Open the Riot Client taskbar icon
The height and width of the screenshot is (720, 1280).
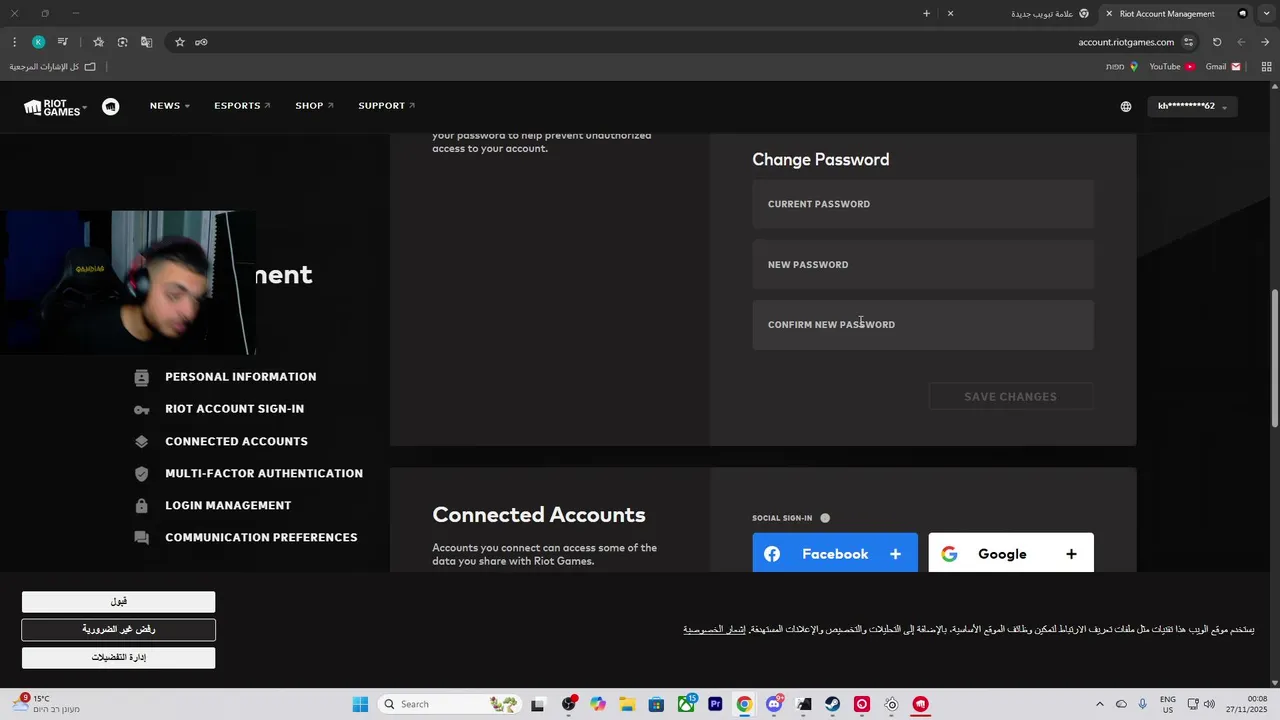point(920,704)
